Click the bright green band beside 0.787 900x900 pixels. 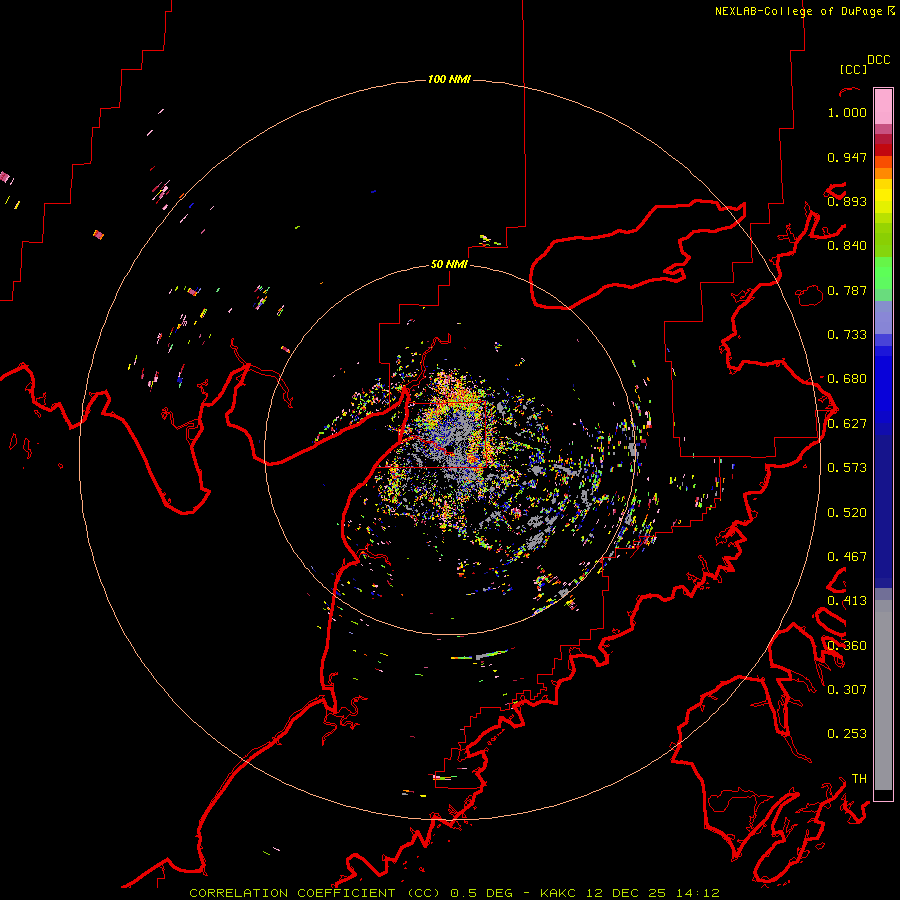pos(883,273)
